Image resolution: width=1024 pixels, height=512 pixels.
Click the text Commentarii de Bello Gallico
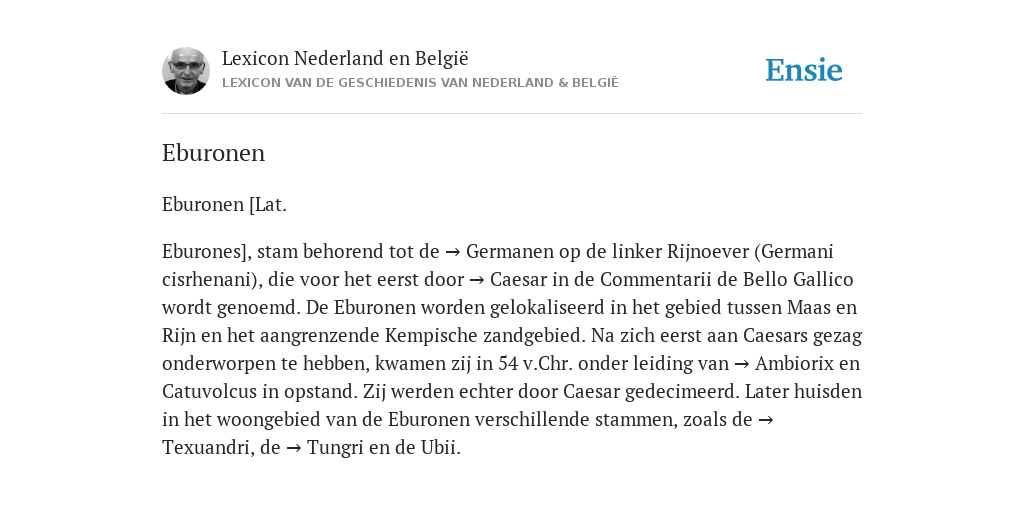pos(727,280)
